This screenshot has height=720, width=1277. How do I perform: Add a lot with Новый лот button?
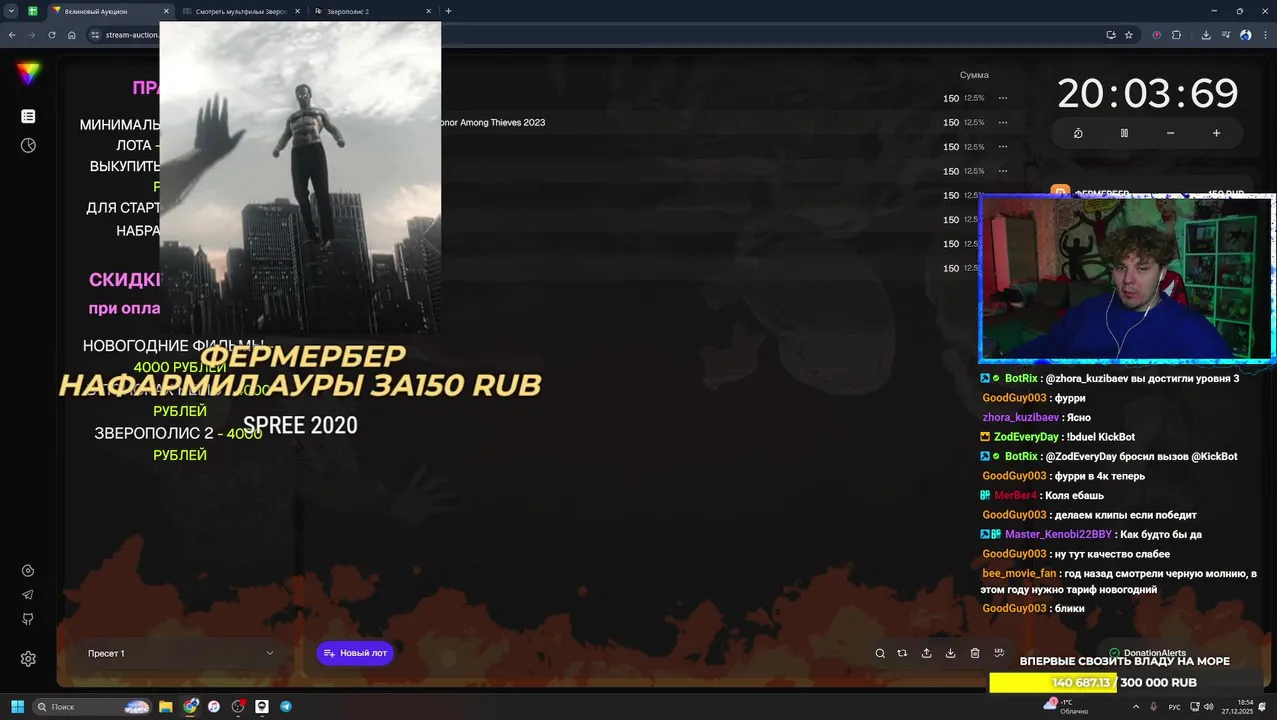click(355, 653)
